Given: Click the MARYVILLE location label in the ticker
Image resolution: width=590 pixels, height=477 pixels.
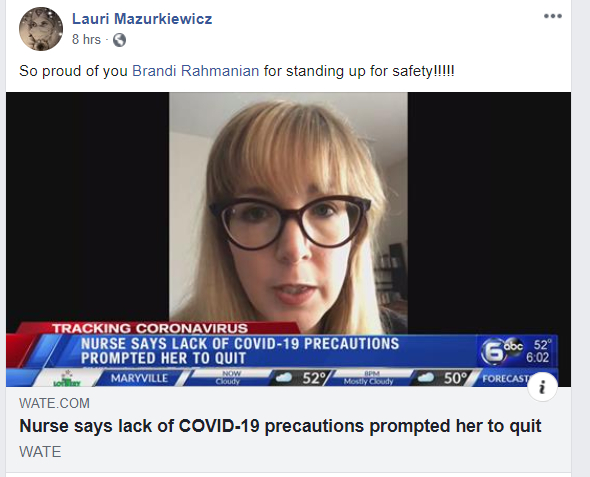Looking at the screenshot, I should pos(139,378).
